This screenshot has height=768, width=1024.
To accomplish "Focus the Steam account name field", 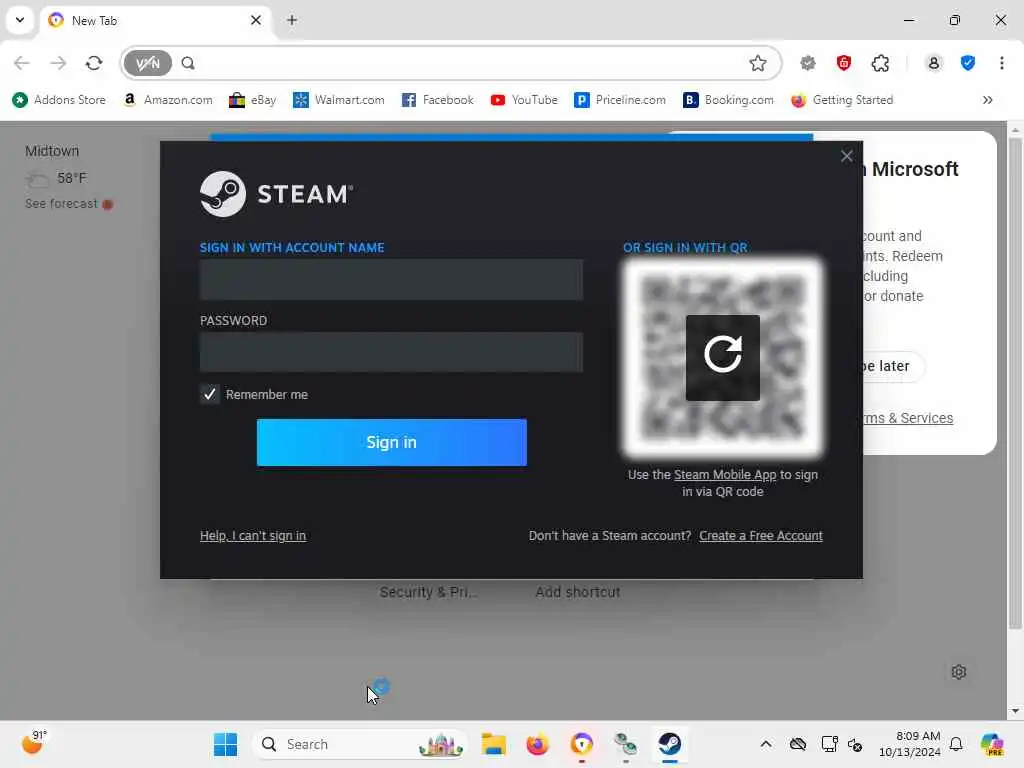I will click(391, 280).
